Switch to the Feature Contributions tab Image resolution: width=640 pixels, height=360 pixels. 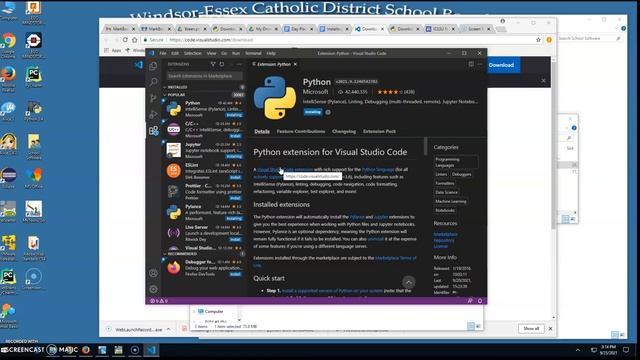point(301,131)
